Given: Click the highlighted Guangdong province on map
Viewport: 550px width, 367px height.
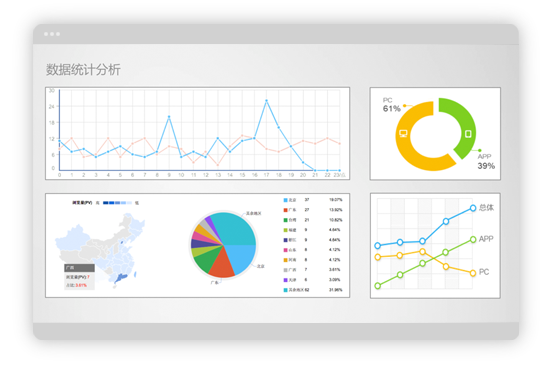Looking at the screenshot, I should [122, 278].
